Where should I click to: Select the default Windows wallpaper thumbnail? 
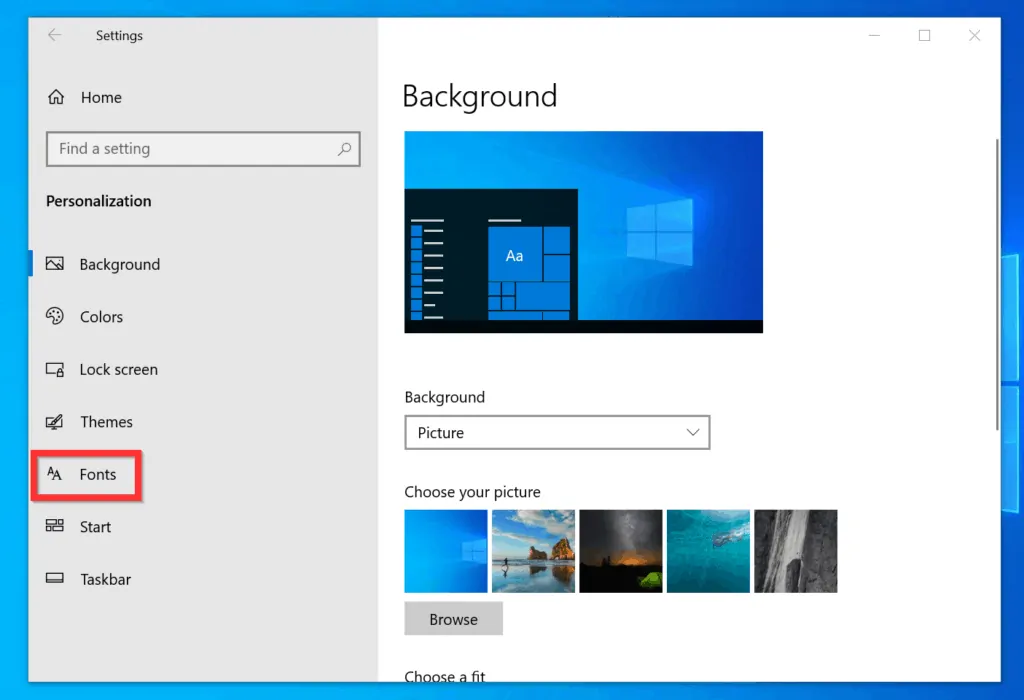pyautogui.click(x=445, y=551)
